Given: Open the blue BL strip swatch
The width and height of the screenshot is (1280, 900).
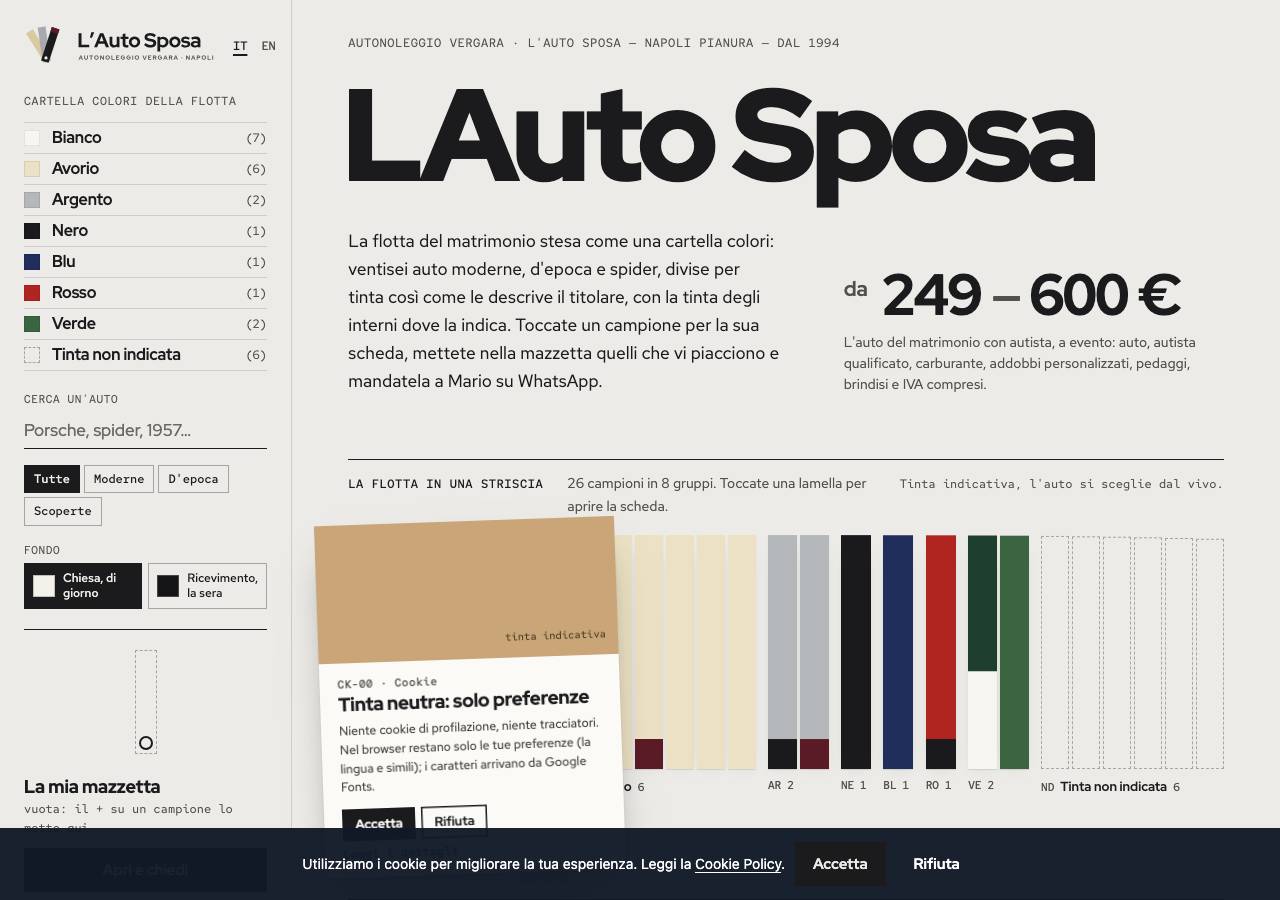Looking at the screenshot, I should pos(898,652).
